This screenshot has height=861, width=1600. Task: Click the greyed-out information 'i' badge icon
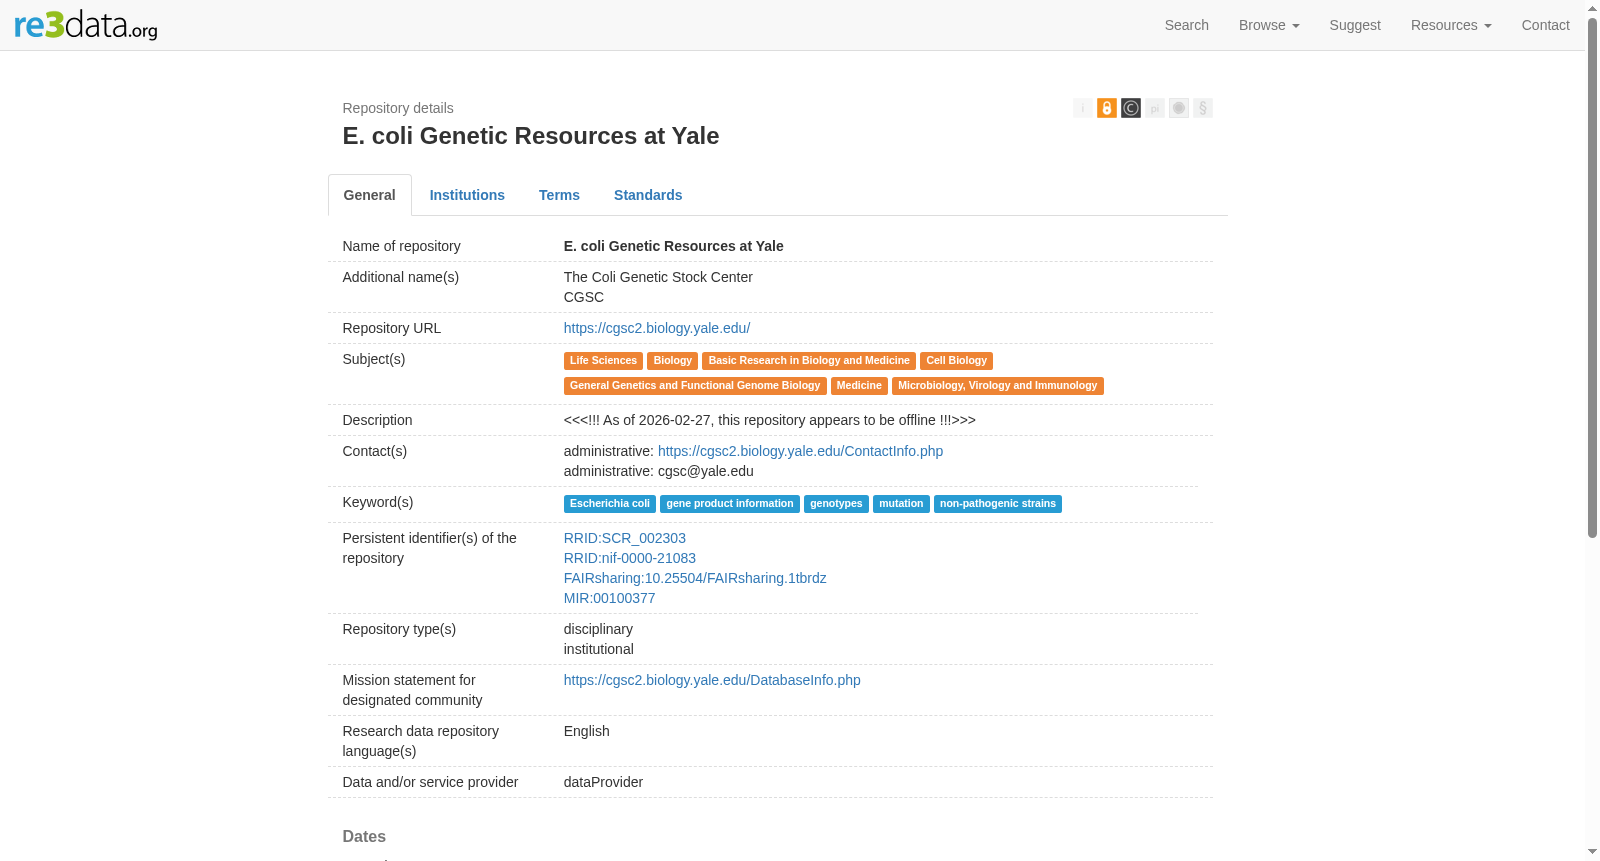pos(1082,108)
